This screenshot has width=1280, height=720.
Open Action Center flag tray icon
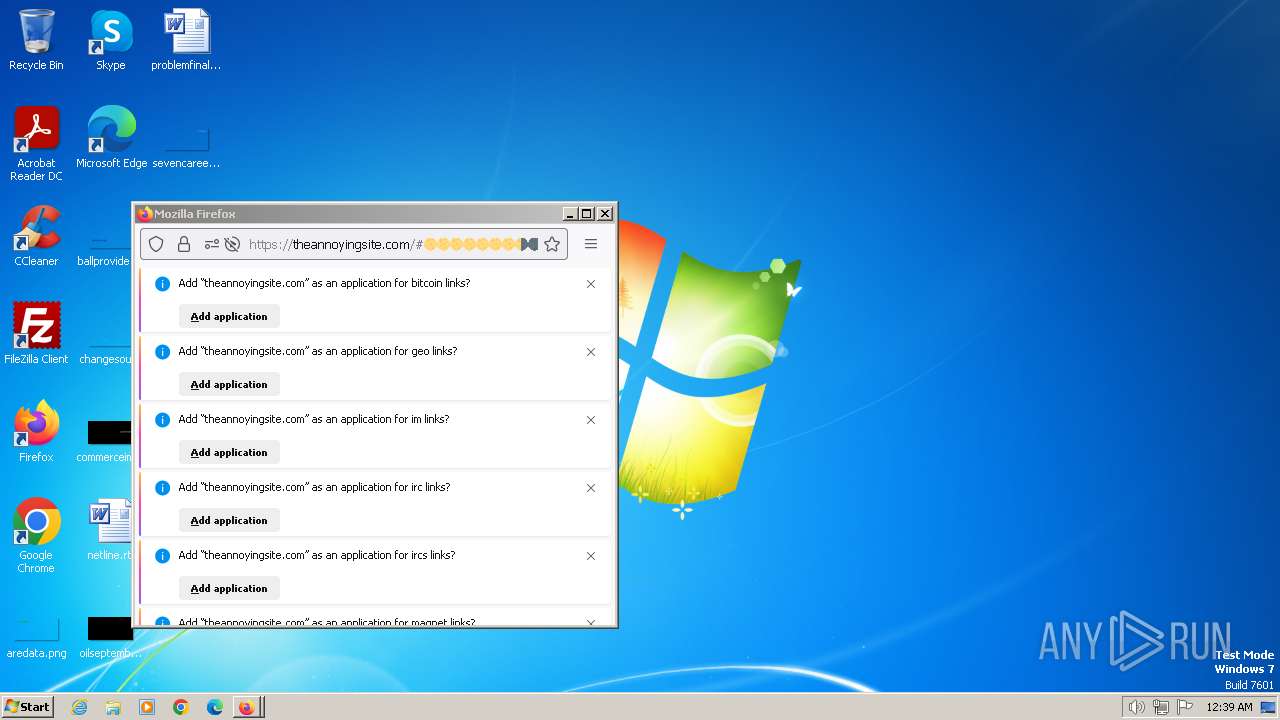point(1185,707)
